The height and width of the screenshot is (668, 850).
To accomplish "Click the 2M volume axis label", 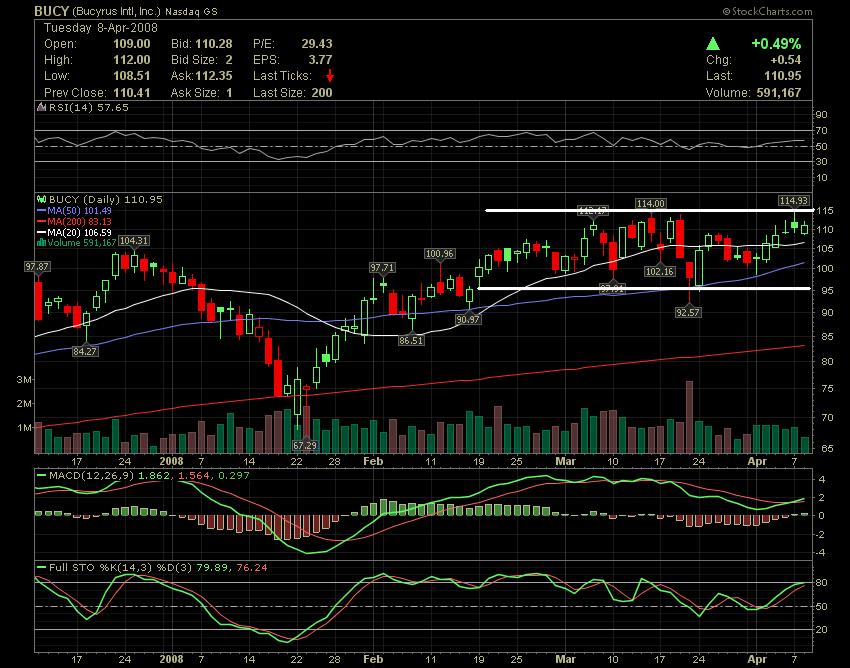I will (x=23, y=403).
